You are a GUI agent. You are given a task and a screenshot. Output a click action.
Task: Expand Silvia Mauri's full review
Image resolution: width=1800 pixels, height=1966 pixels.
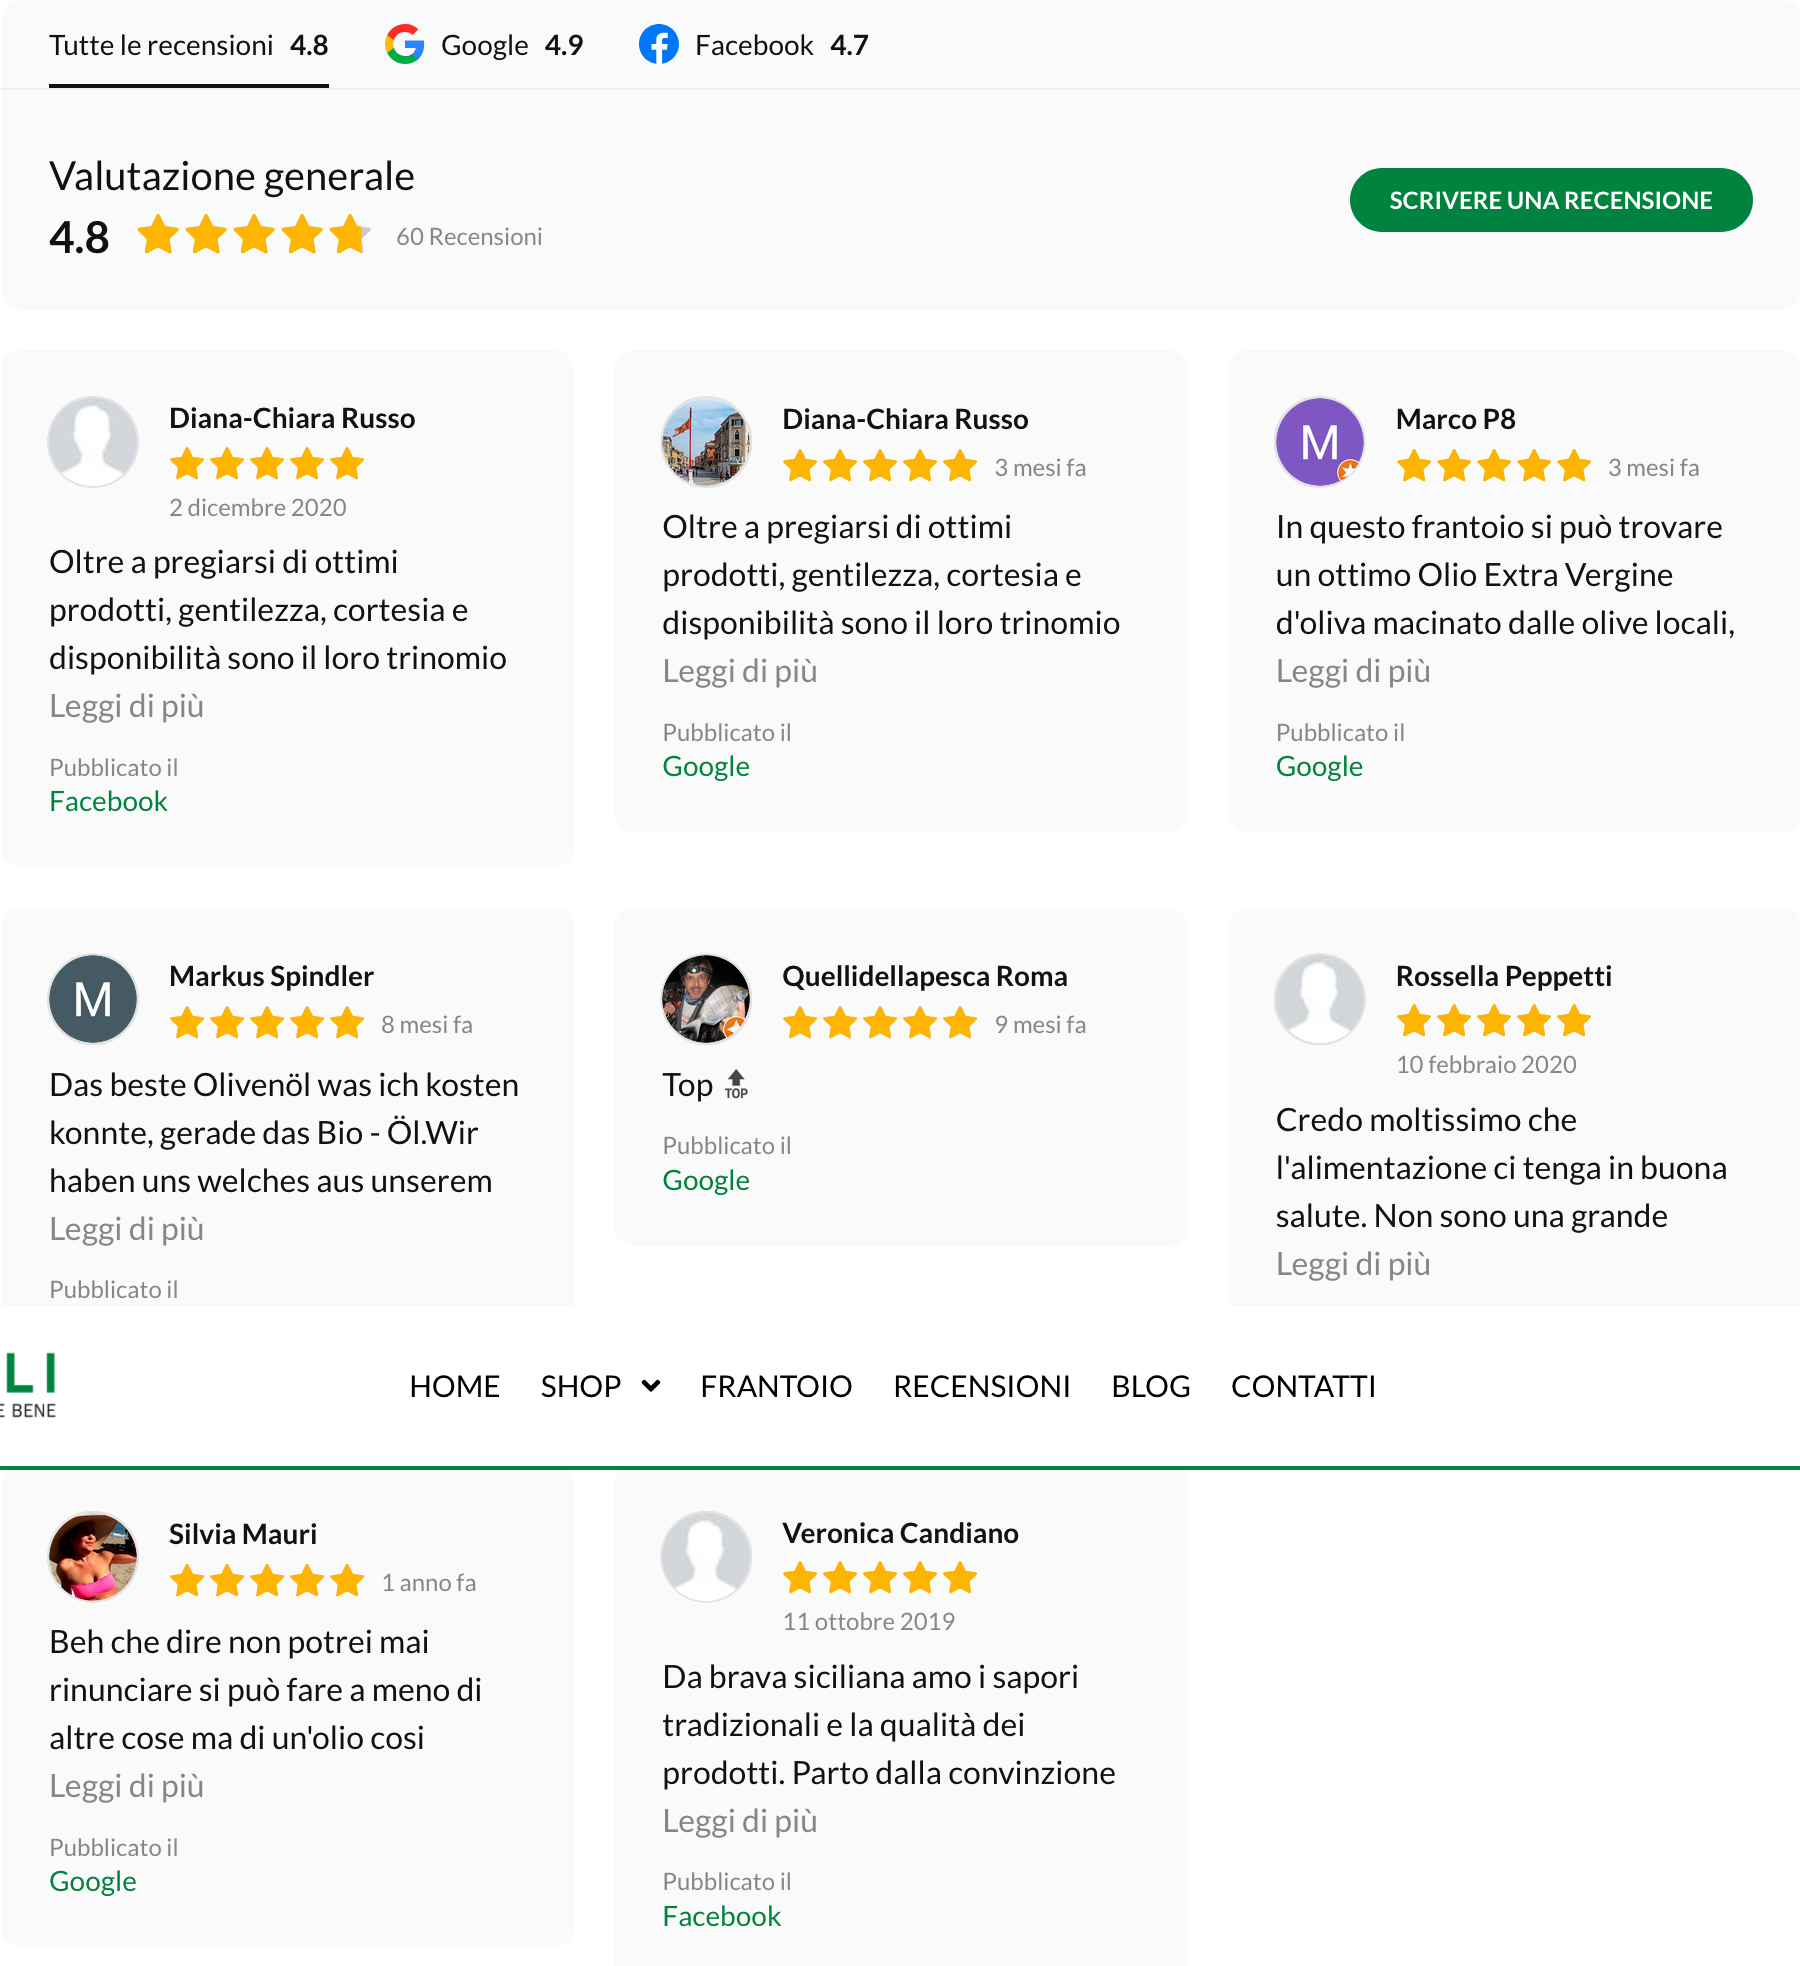[x=127, y=1786]
